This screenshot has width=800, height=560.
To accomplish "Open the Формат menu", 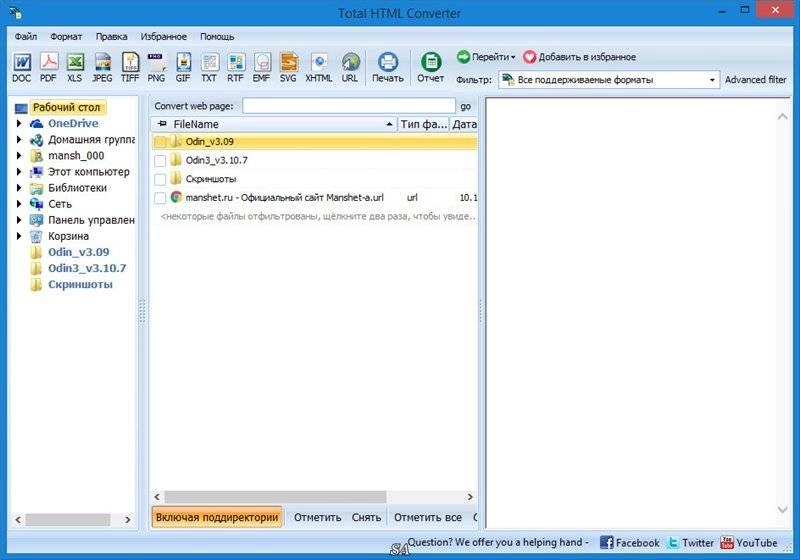I will (x=66, y=37).
